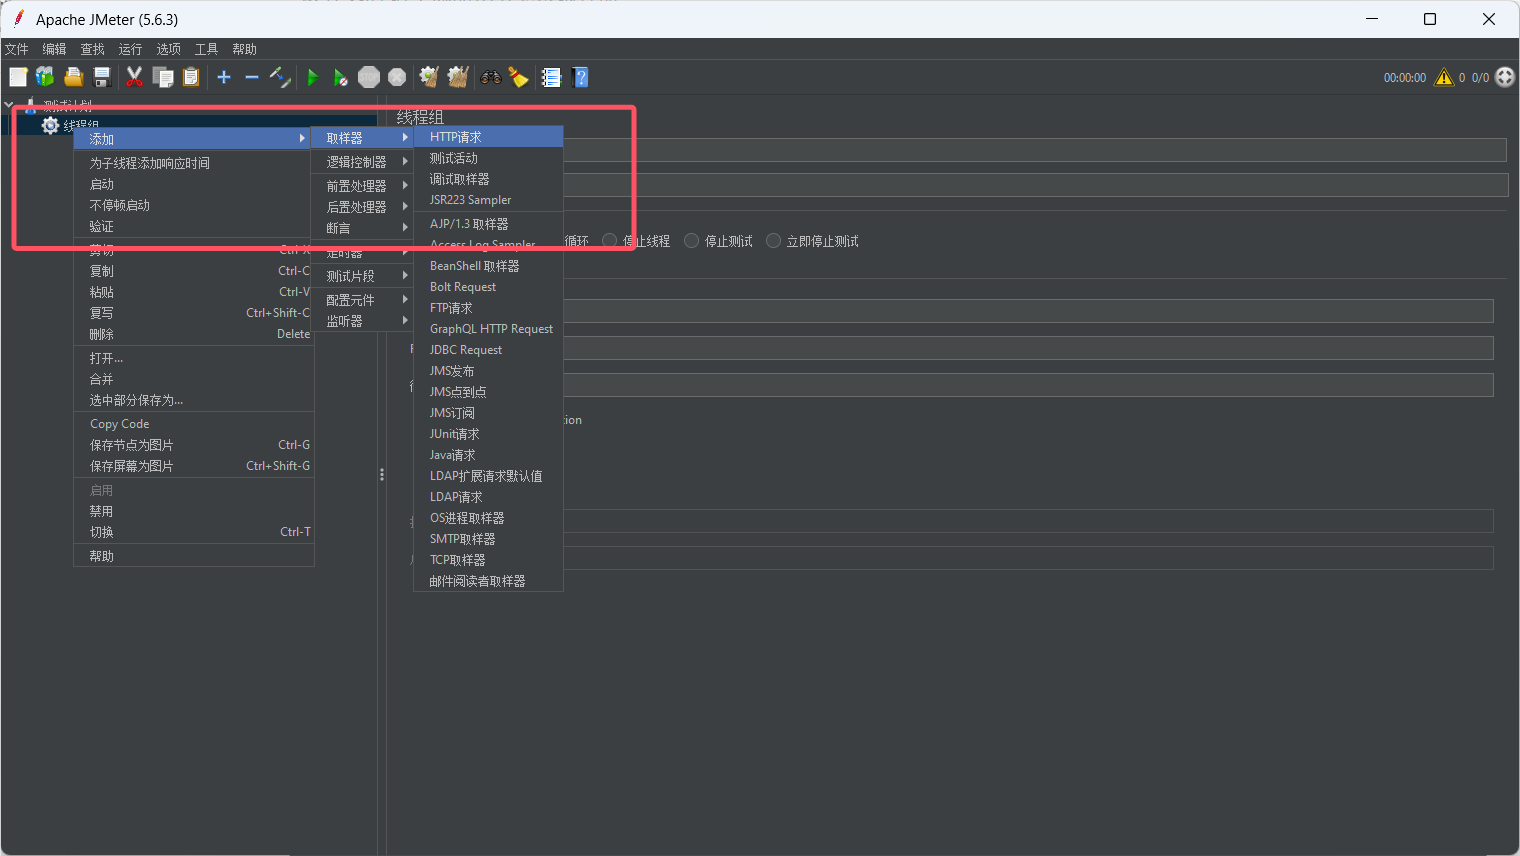Viewport: 1520px width, 856px height.
Task: Click the Copy icon in toolbar
Action: pos(163,77)
